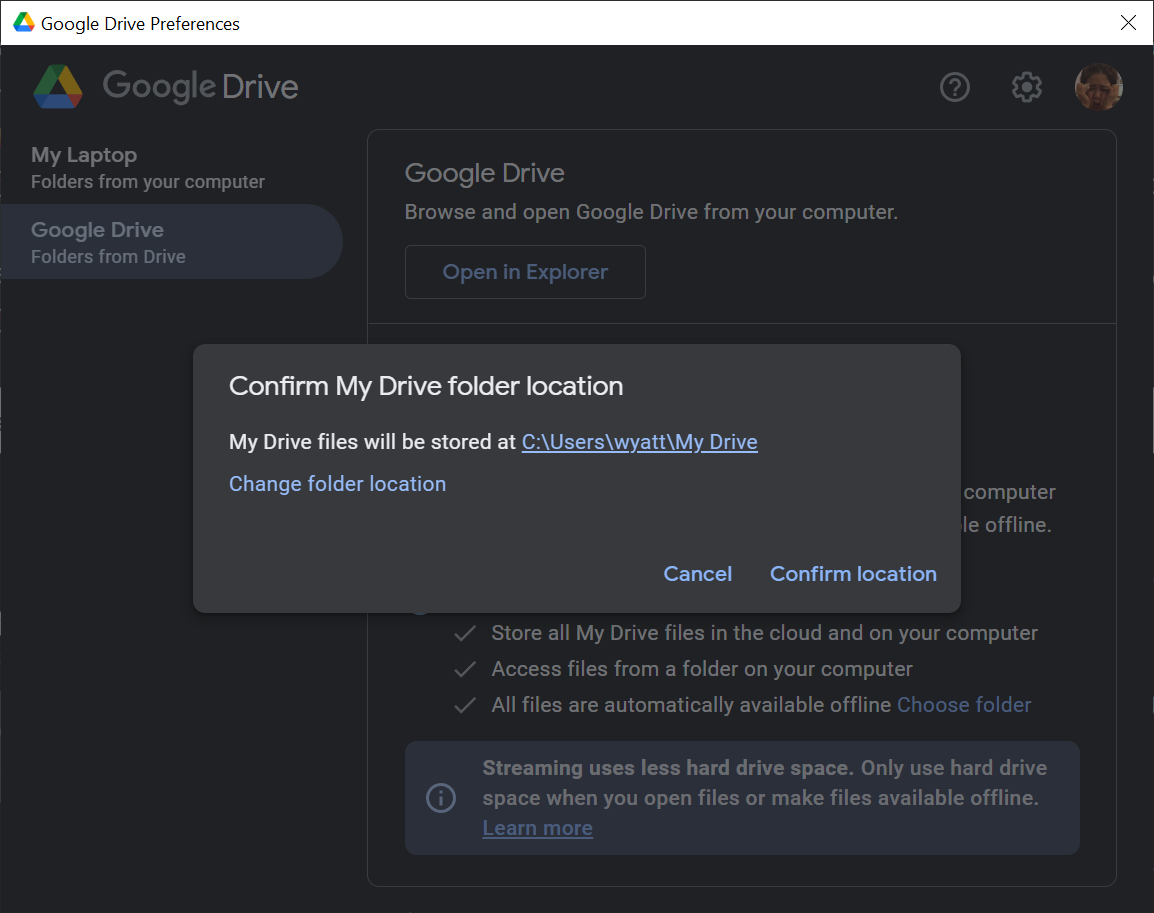Click checkmark beside Access files from a folder

click(464, 669)
